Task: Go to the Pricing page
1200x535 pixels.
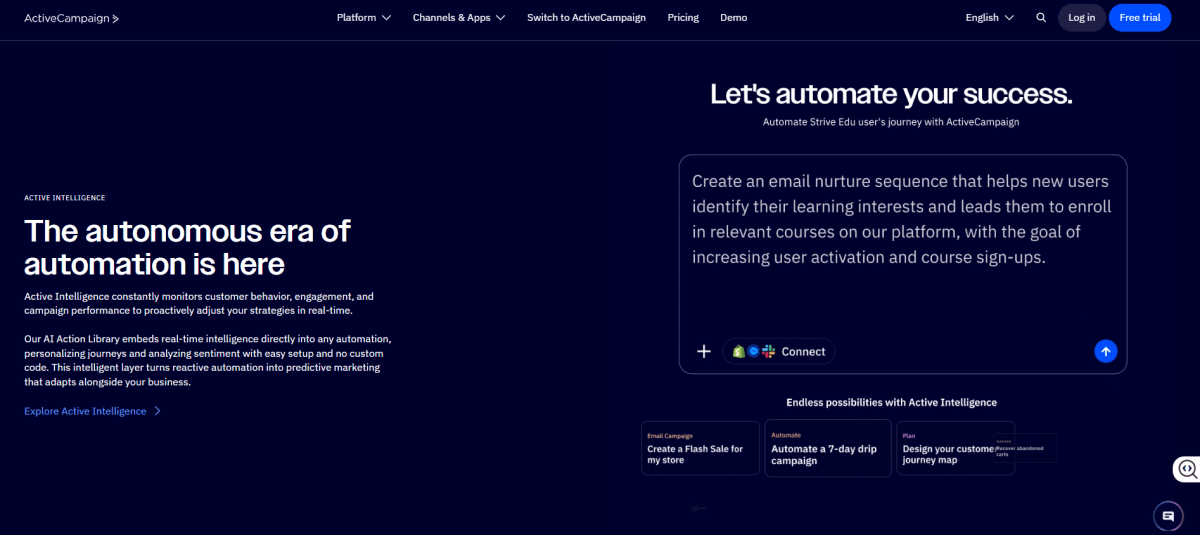Action: pos(683,18)
